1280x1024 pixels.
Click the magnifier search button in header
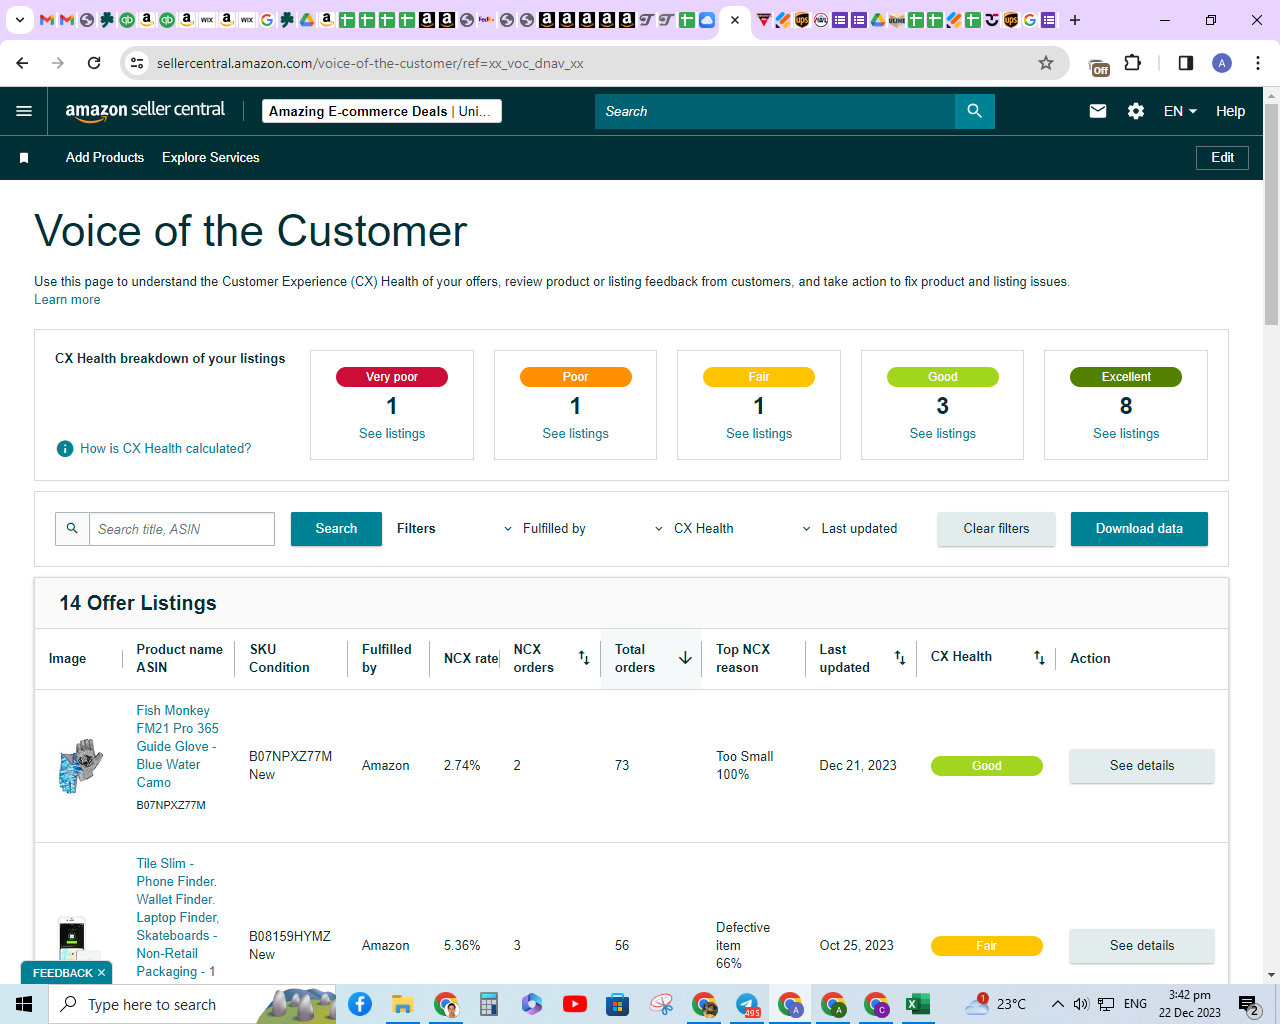(975, 111)
